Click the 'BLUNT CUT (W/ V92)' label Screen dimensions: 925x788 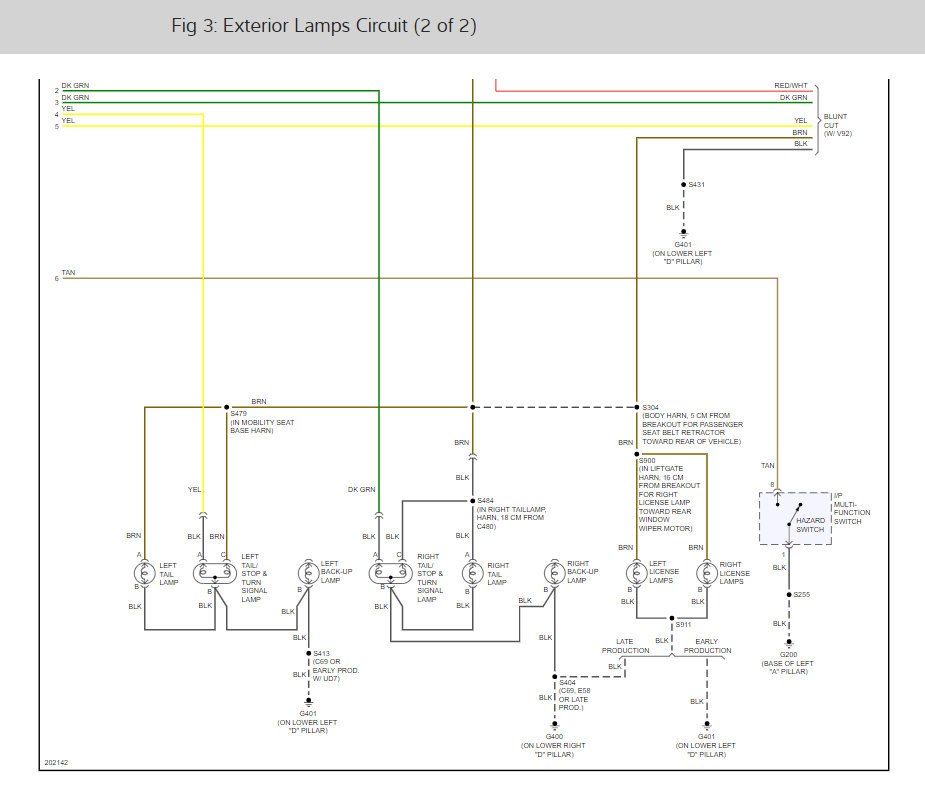click(x=838, y=125)
